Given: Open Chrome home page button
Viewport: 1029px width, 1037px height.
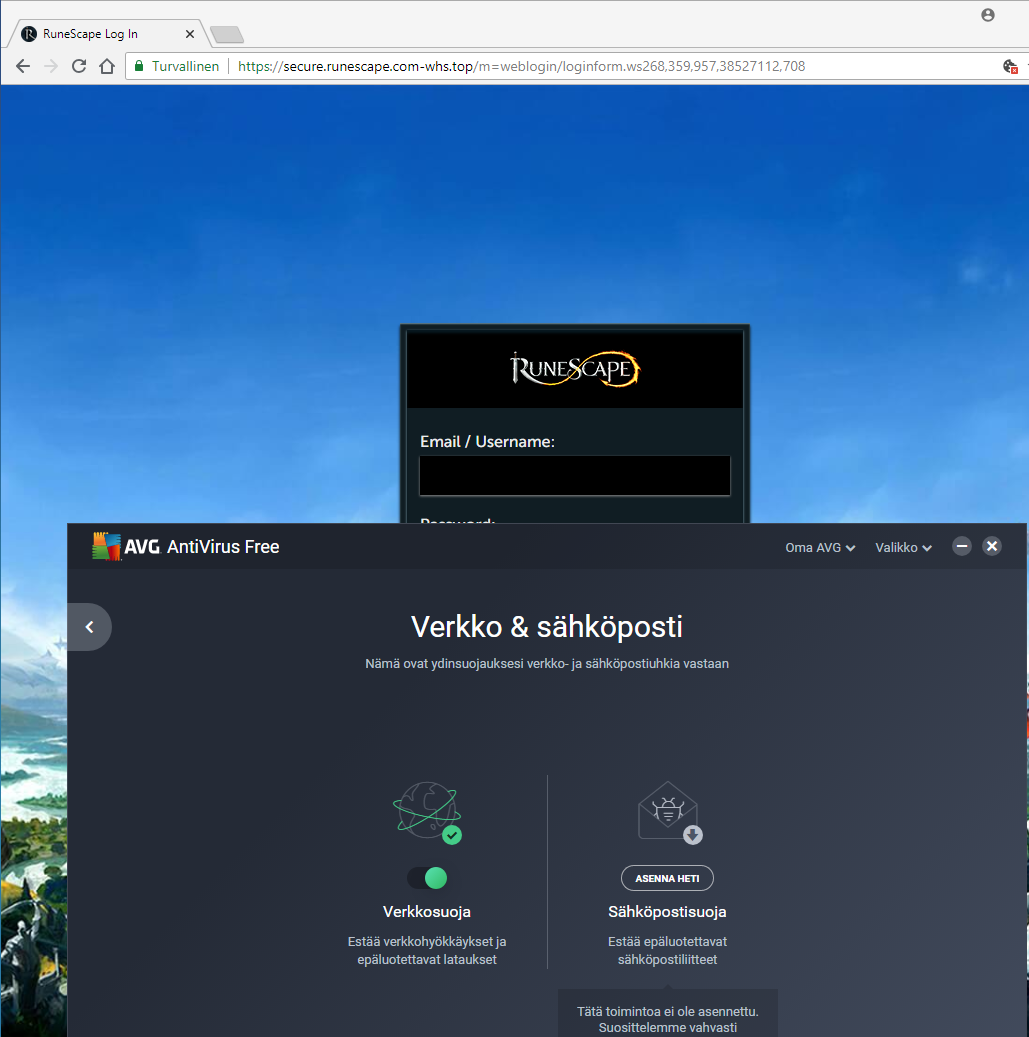Looking at the screenshot, I should point(106,66).
